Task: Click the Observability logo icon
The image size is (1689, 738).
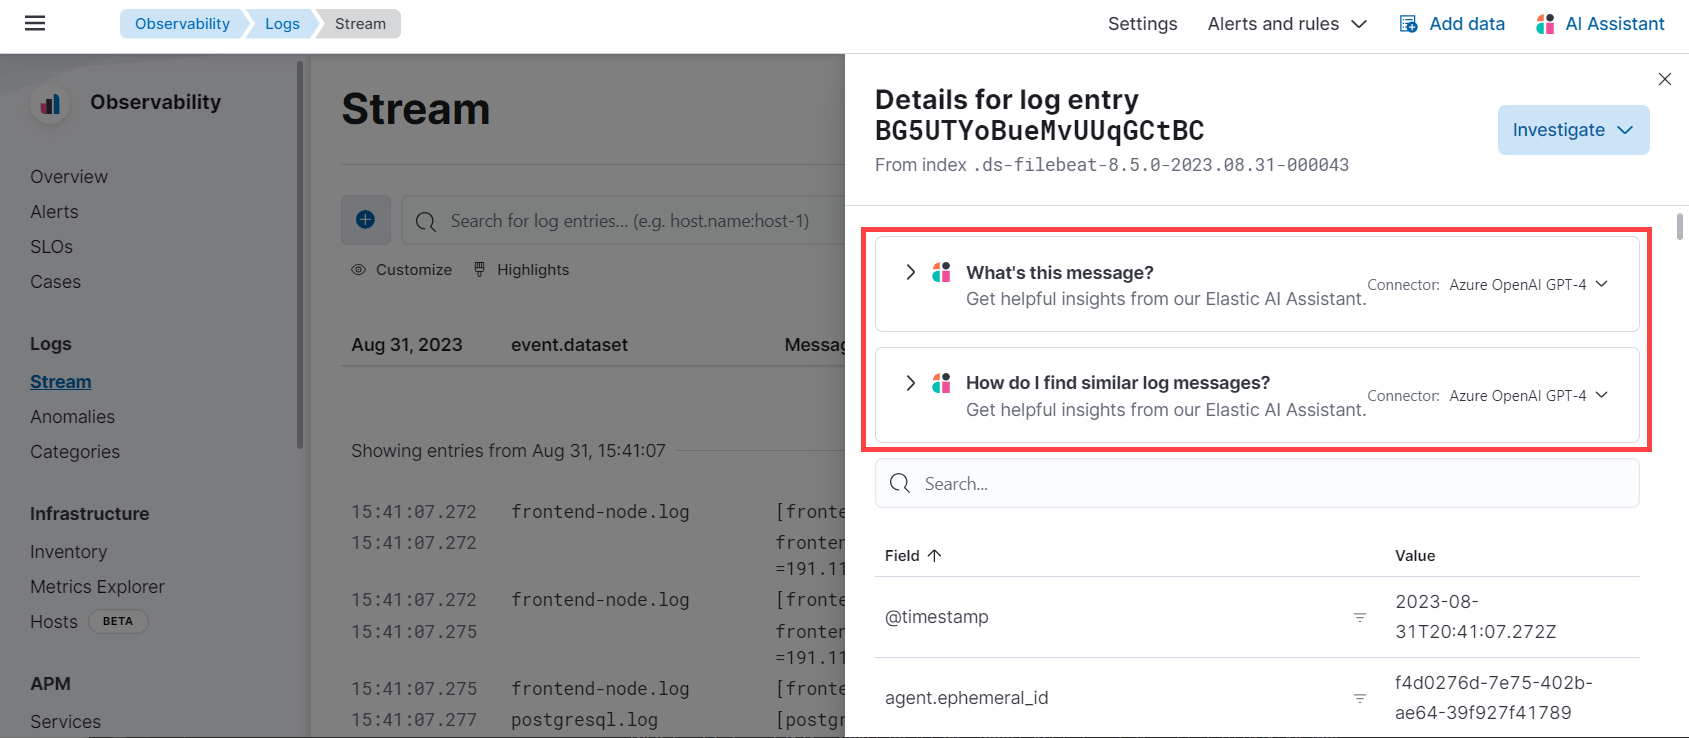Action: [50, 103]
